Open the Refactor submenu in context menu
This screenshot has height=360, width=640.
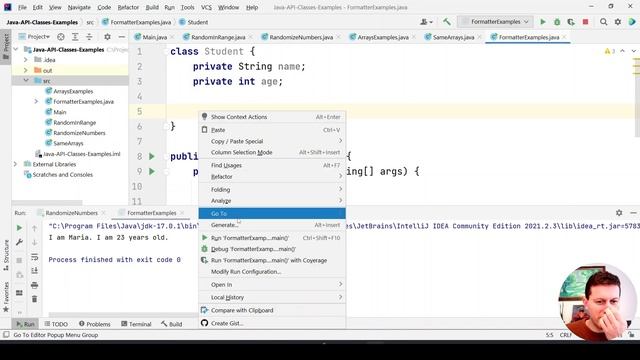point(272,177)
